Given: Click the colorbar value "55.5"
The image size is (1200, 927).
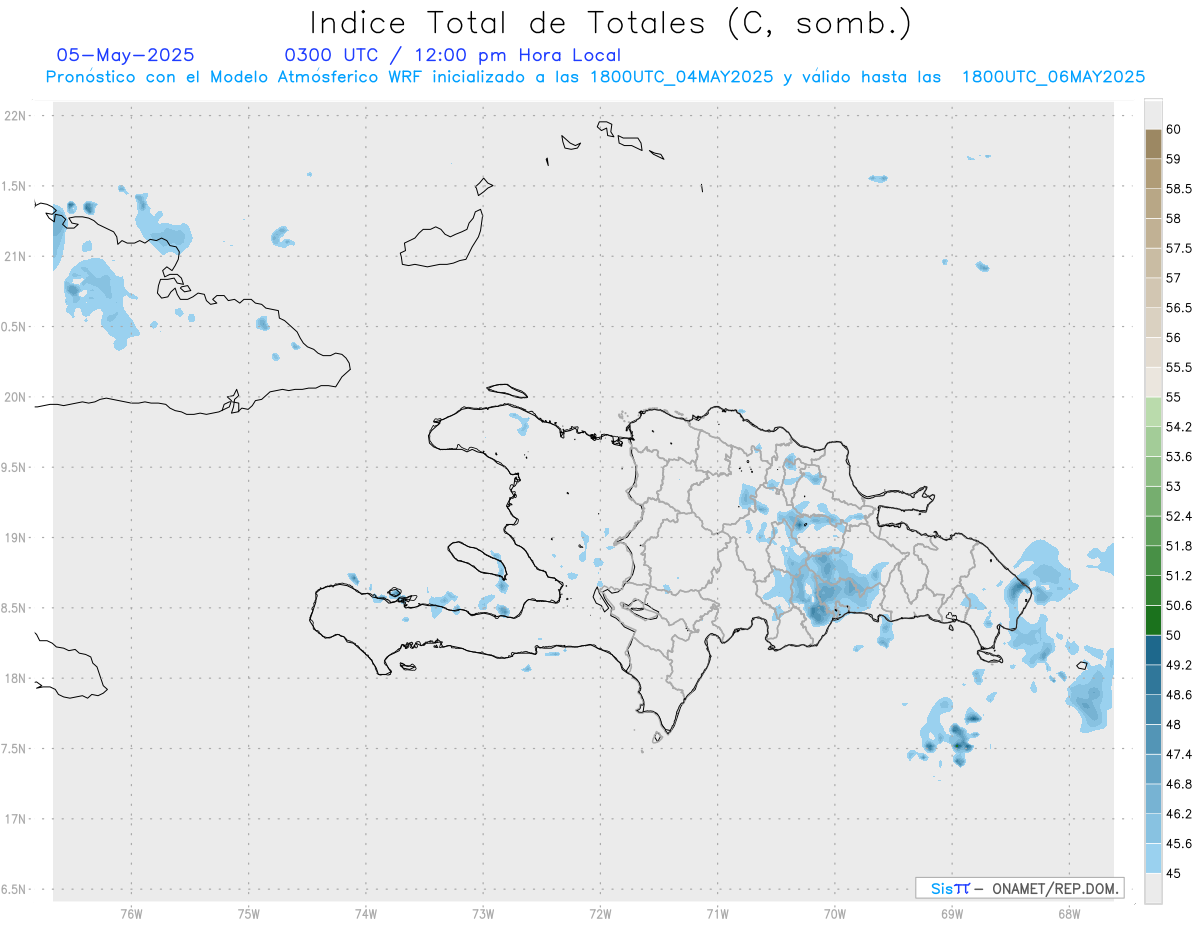Looking at the screenshot, I should pos(1179,367).
